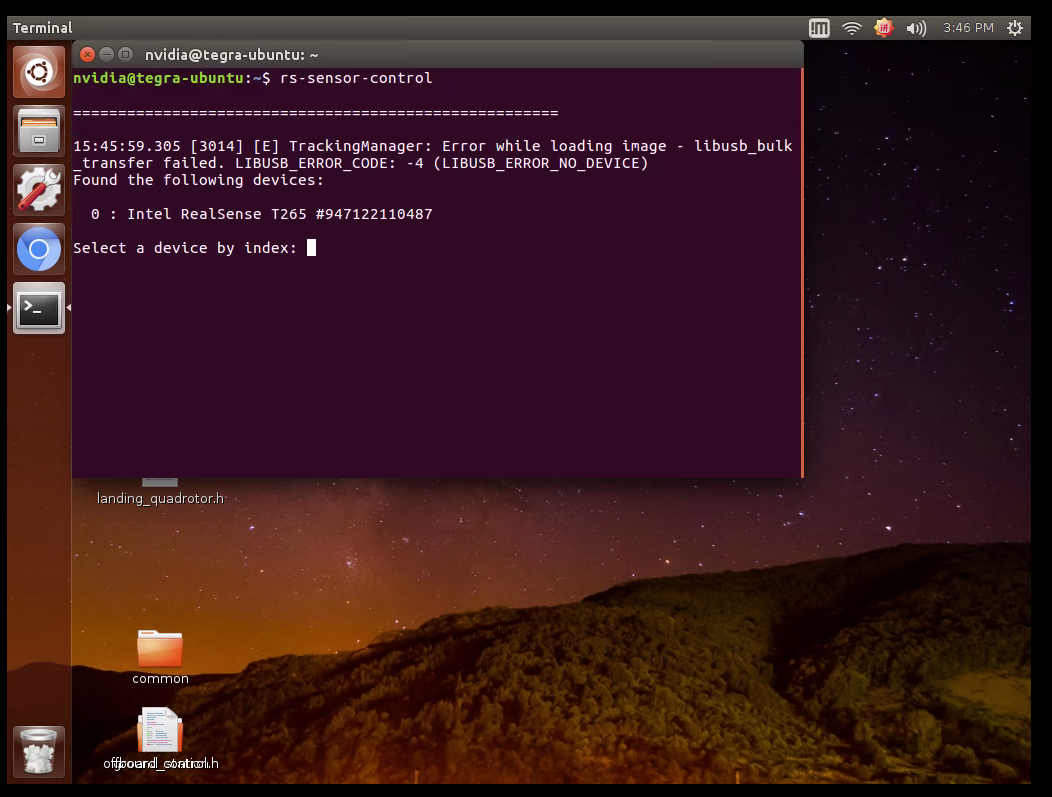Image resolution: width=1052 pixels, height=797 pixels.
Task: Open the red-and-yellow indicator icon left of the volume icon
Action: [884, 28]
